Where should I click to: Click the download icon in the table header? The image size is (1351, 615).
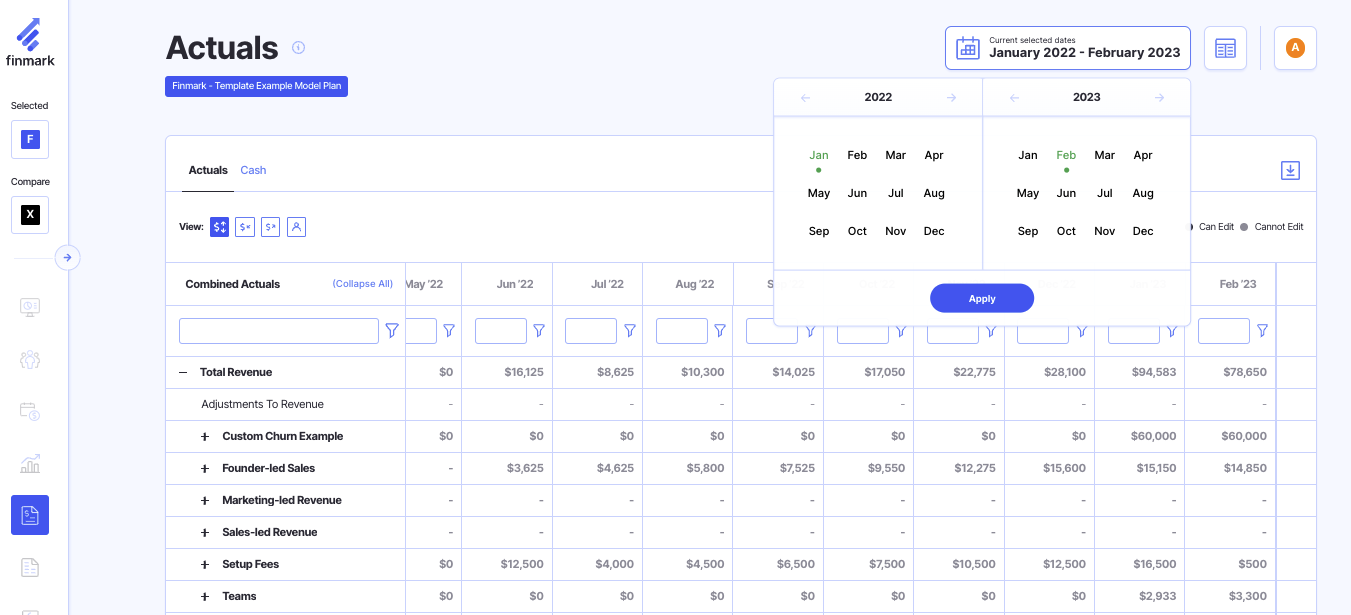[x=1290, y=171]
